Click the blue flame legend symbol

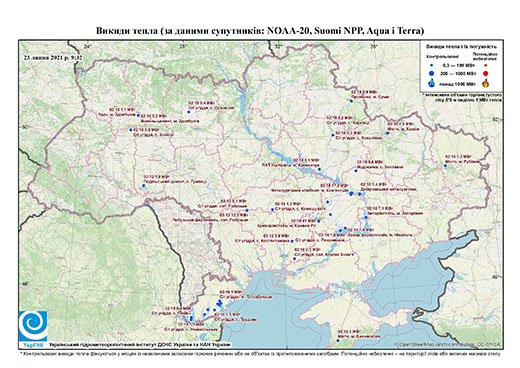pyautogui.click(x=432, y=83)
